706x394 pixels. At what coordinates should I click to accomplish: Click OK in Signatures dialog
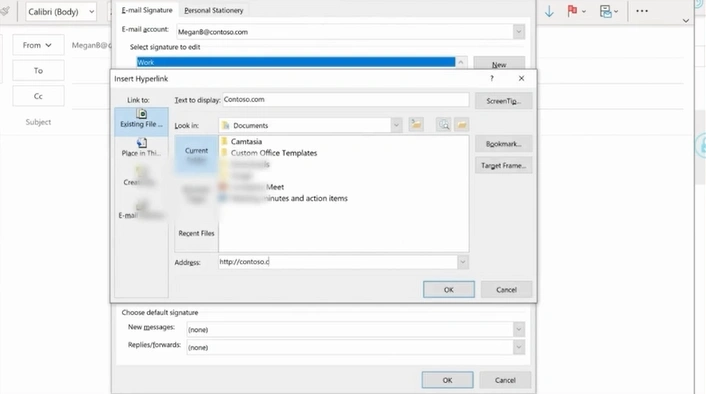447,380
